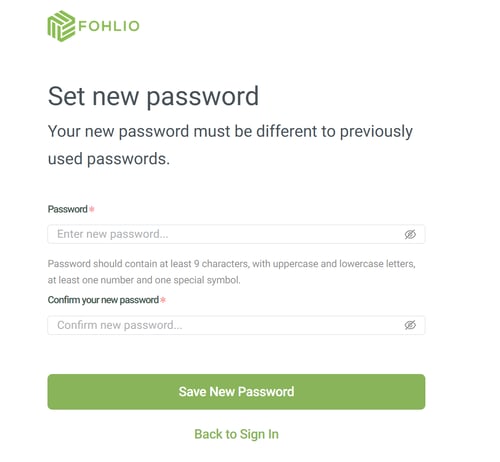Viewport: 500px width, 462px height.
Task: Click the password requirements hint text
Action: [231, 272]
